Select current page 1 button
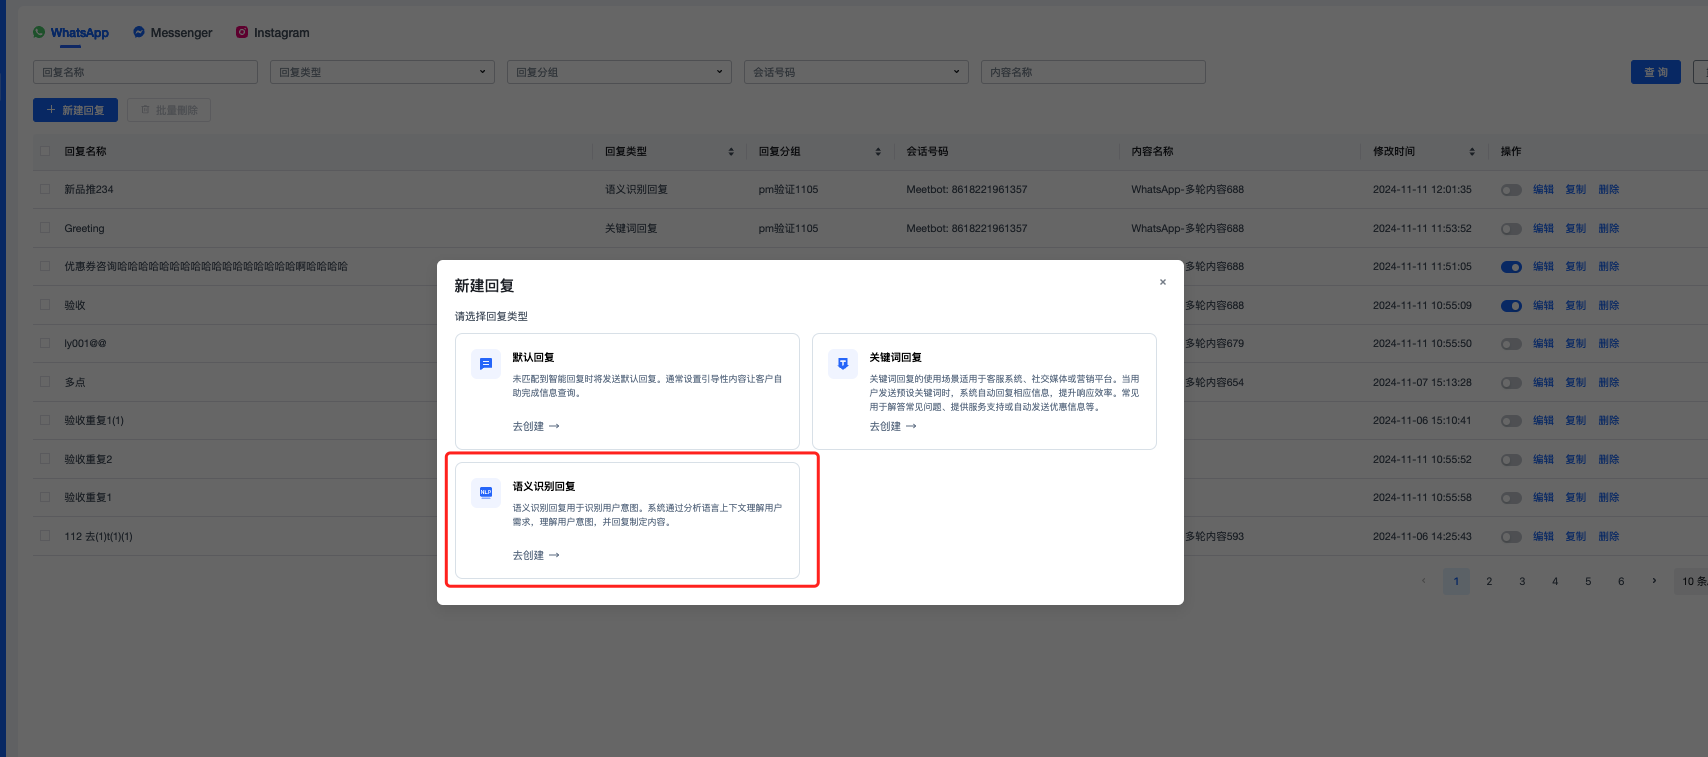Image resolution: width=1708 pixels, height=757 pixels. pos(1456,581)
